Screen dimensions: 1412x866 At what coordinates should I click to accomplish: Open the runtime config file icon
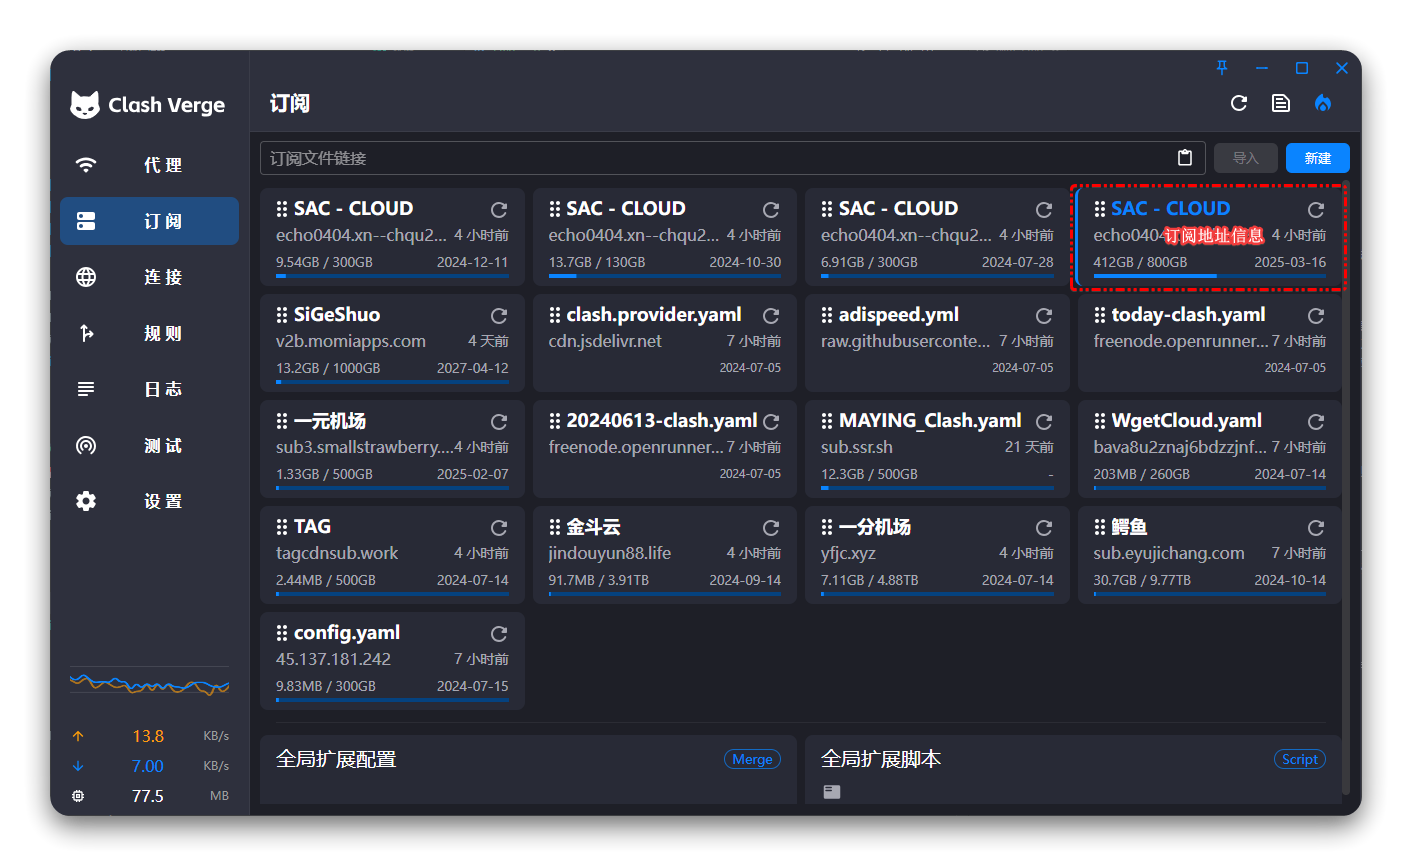coord(1280,103)
